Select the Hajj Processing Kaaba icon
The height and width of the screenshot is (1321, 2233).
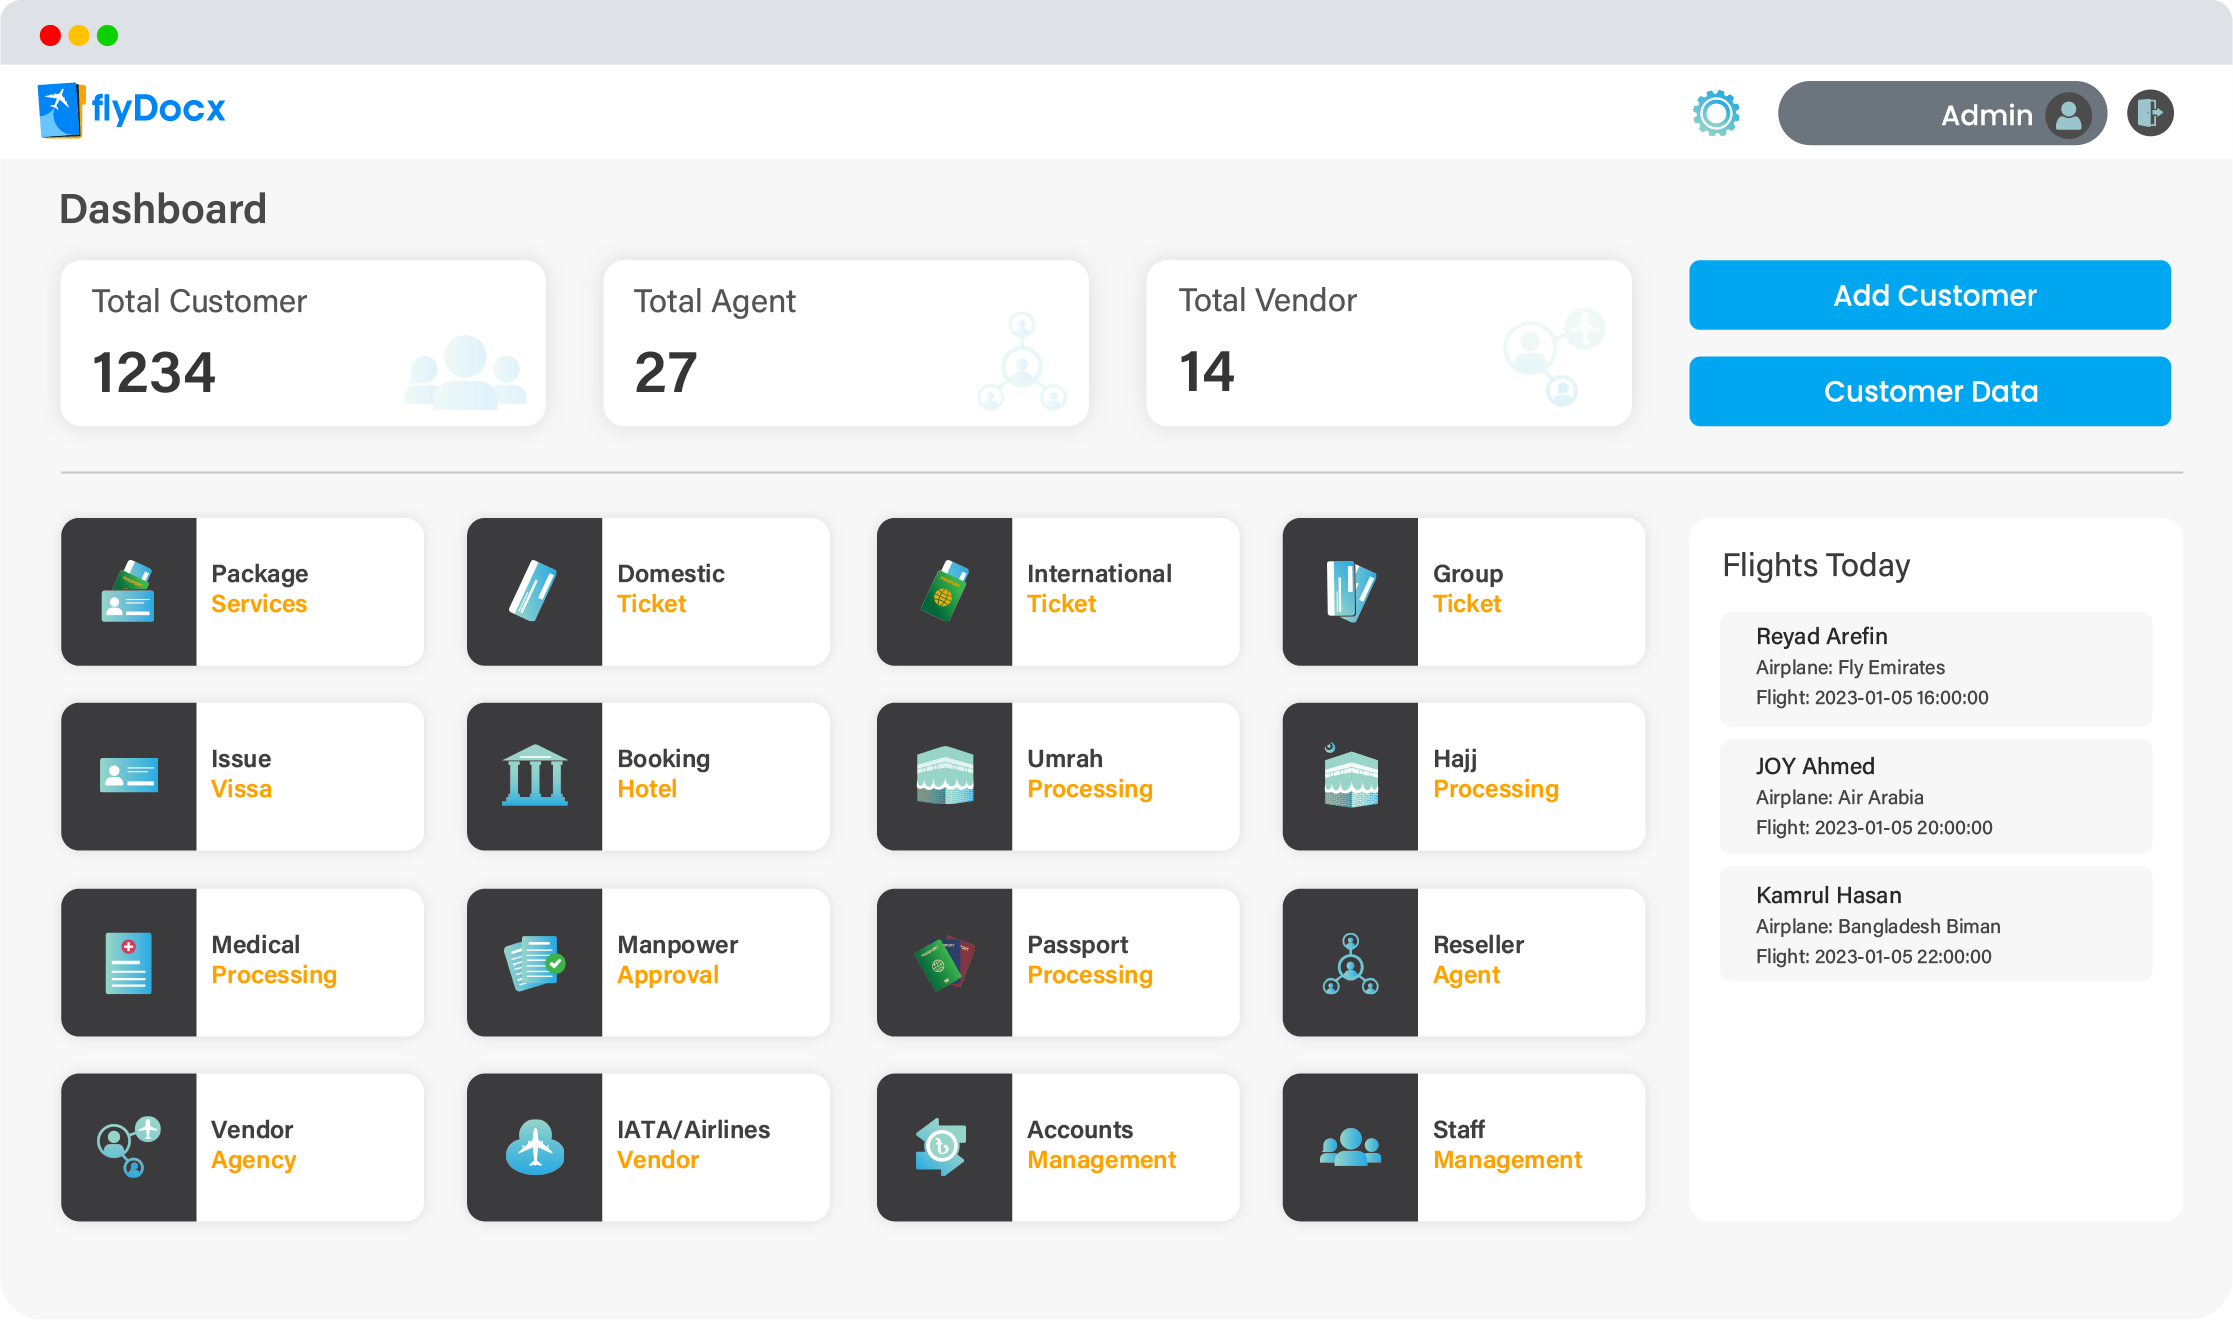click(1350, 777)
